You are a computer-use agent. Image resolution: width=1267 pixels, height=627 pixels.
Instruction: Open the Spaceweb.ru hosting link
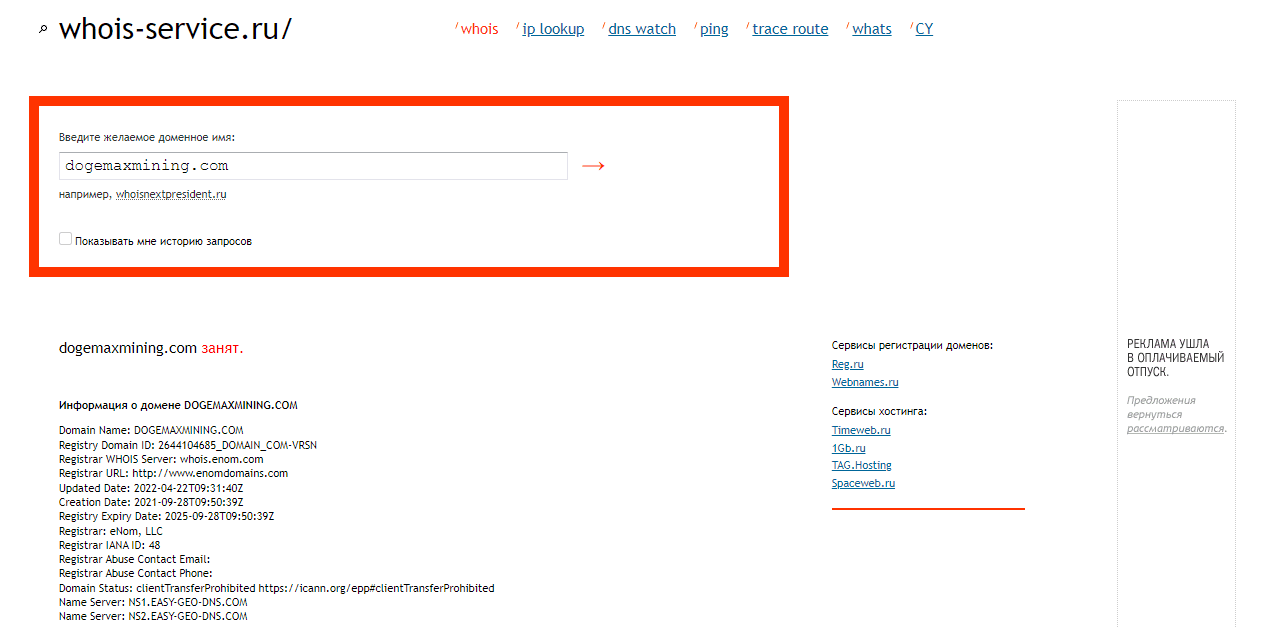click(x=863, y=484)
